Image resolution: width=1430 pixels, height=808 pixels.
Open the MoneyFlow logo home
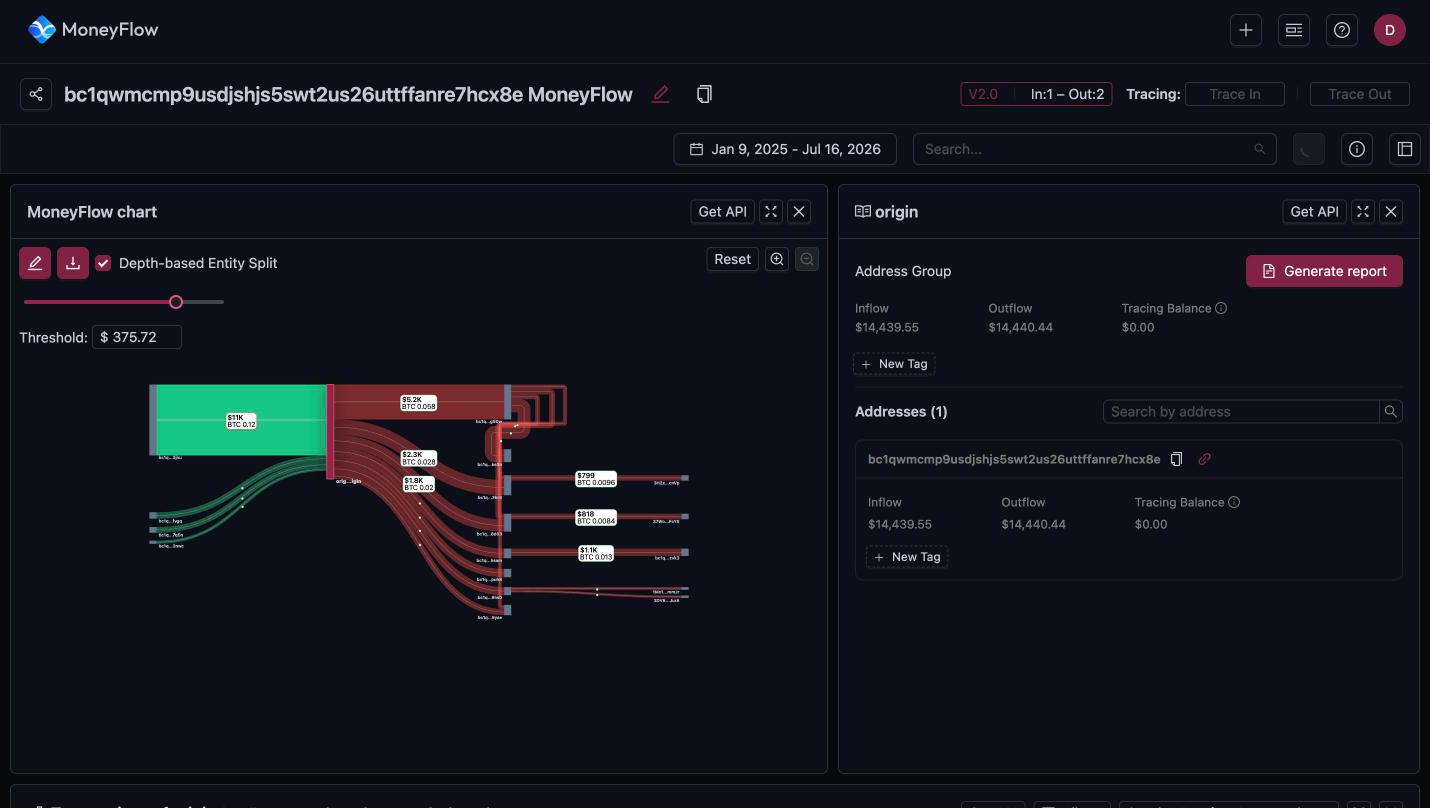93,30
